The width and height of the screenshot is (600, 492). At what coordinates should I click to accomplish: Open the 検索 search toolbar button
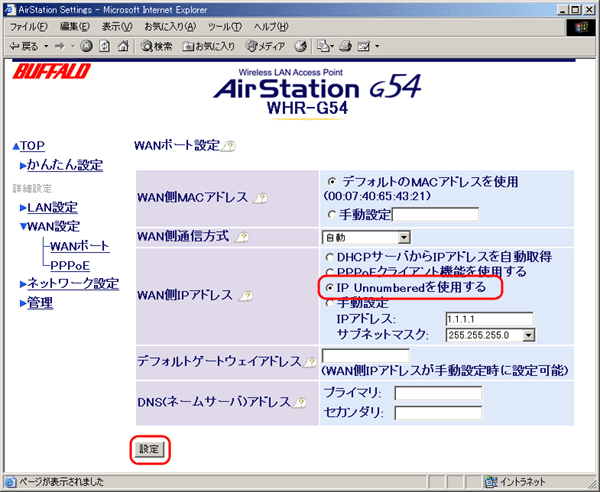click(x=156, y=47)
